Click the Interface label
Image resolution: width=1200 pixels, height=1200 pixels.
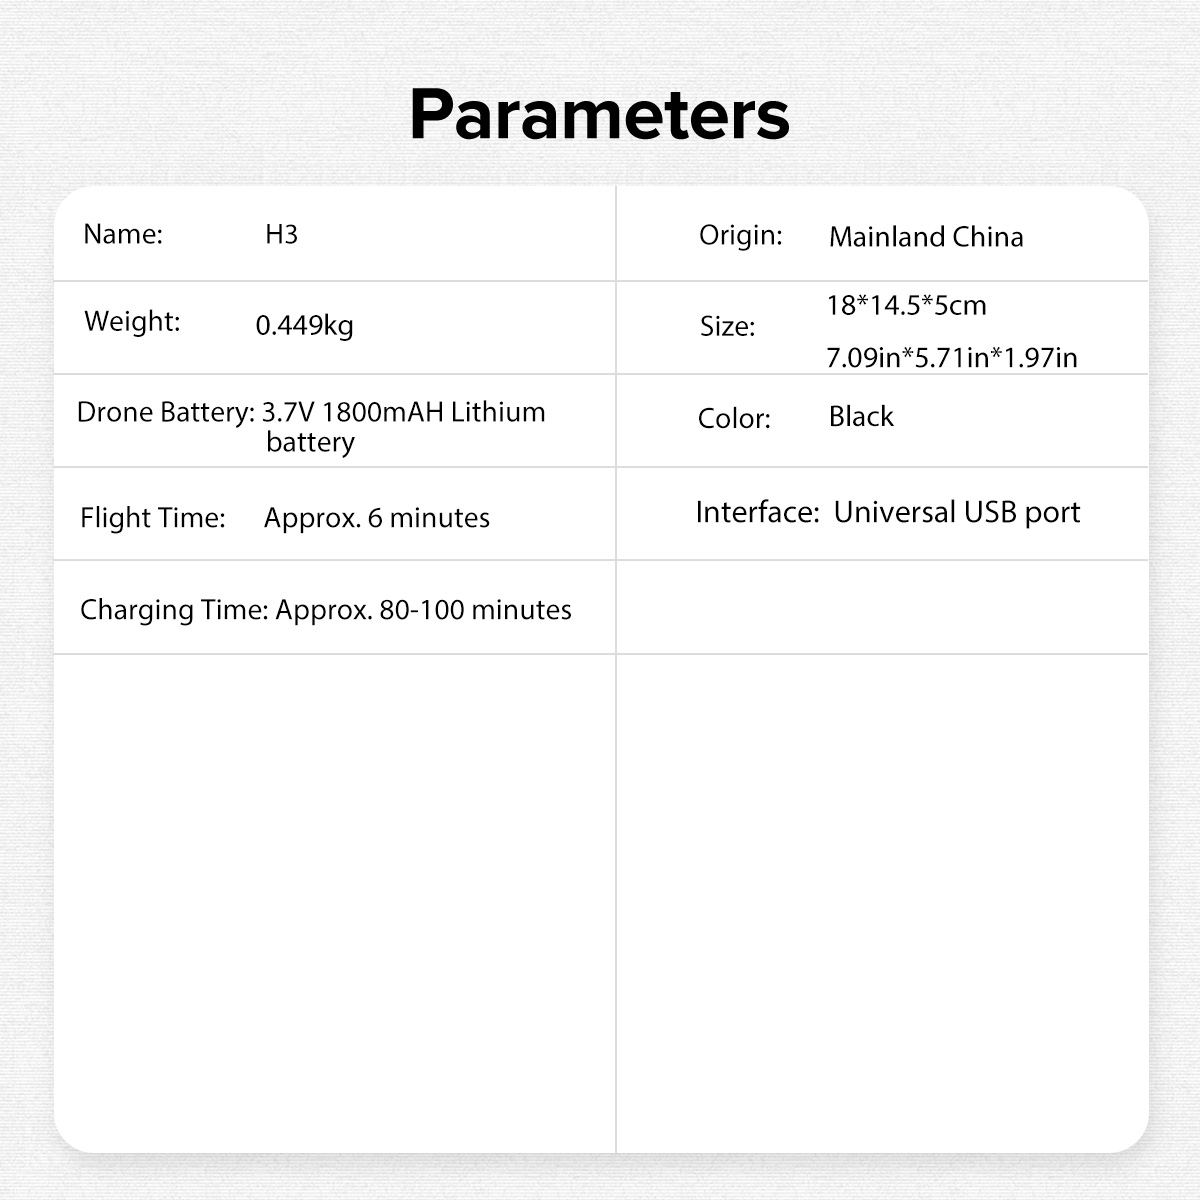tap(757, 512)
